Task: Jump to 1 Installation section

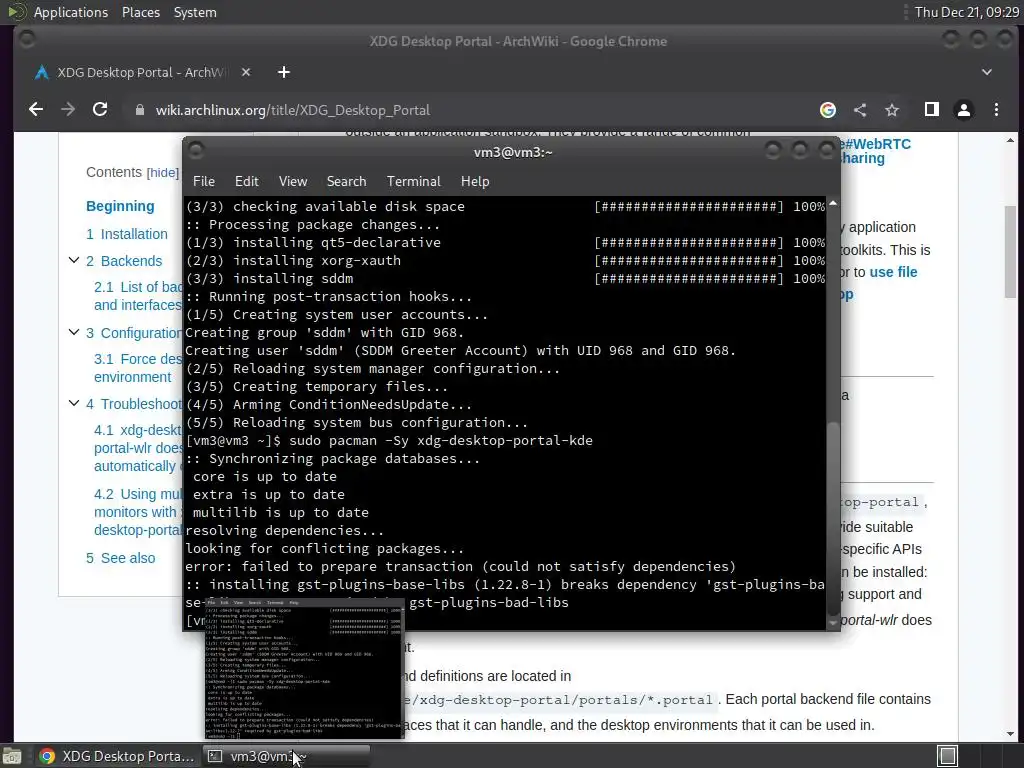Action: 127,234
